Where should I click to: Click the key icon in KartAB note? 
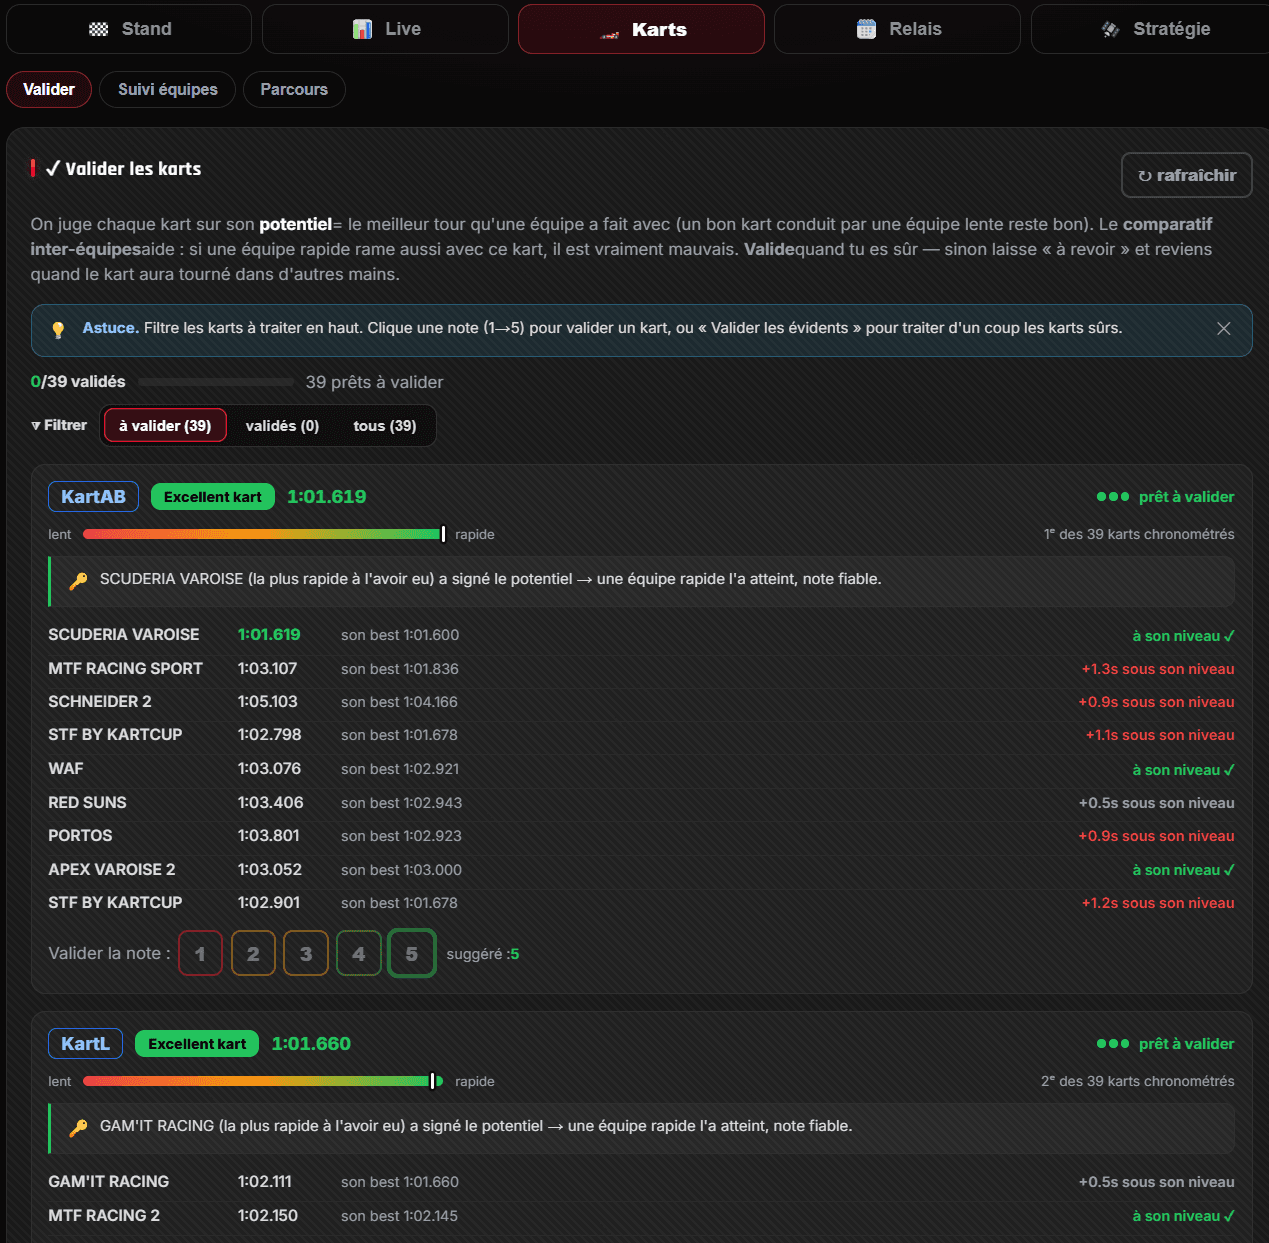(78, 580)
